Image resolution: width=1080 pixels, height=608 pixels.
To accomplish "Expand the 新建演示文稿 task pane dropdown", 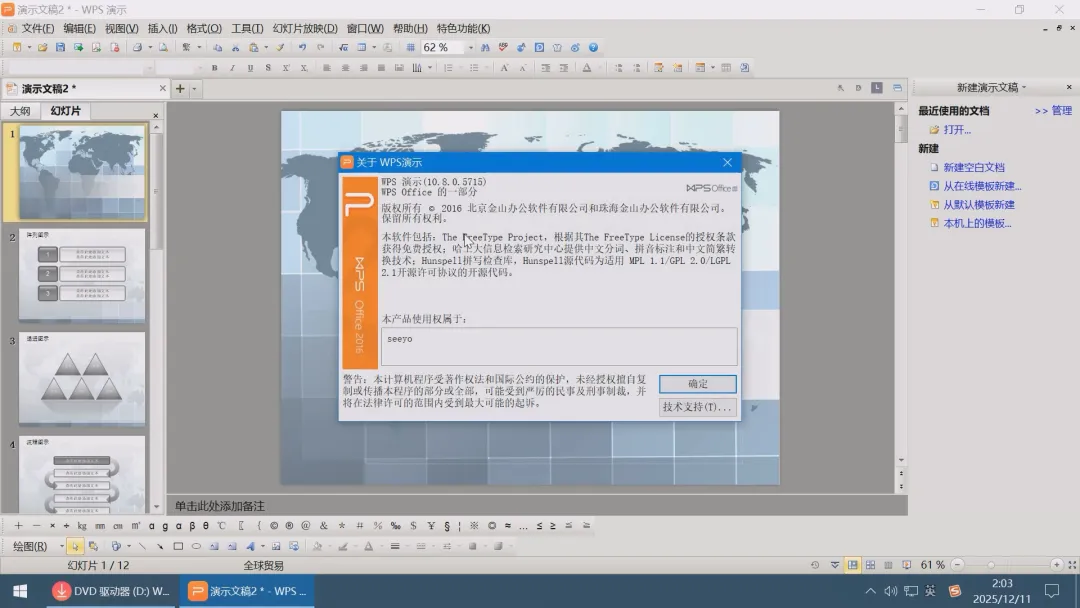I will [x=1024, y=87].
